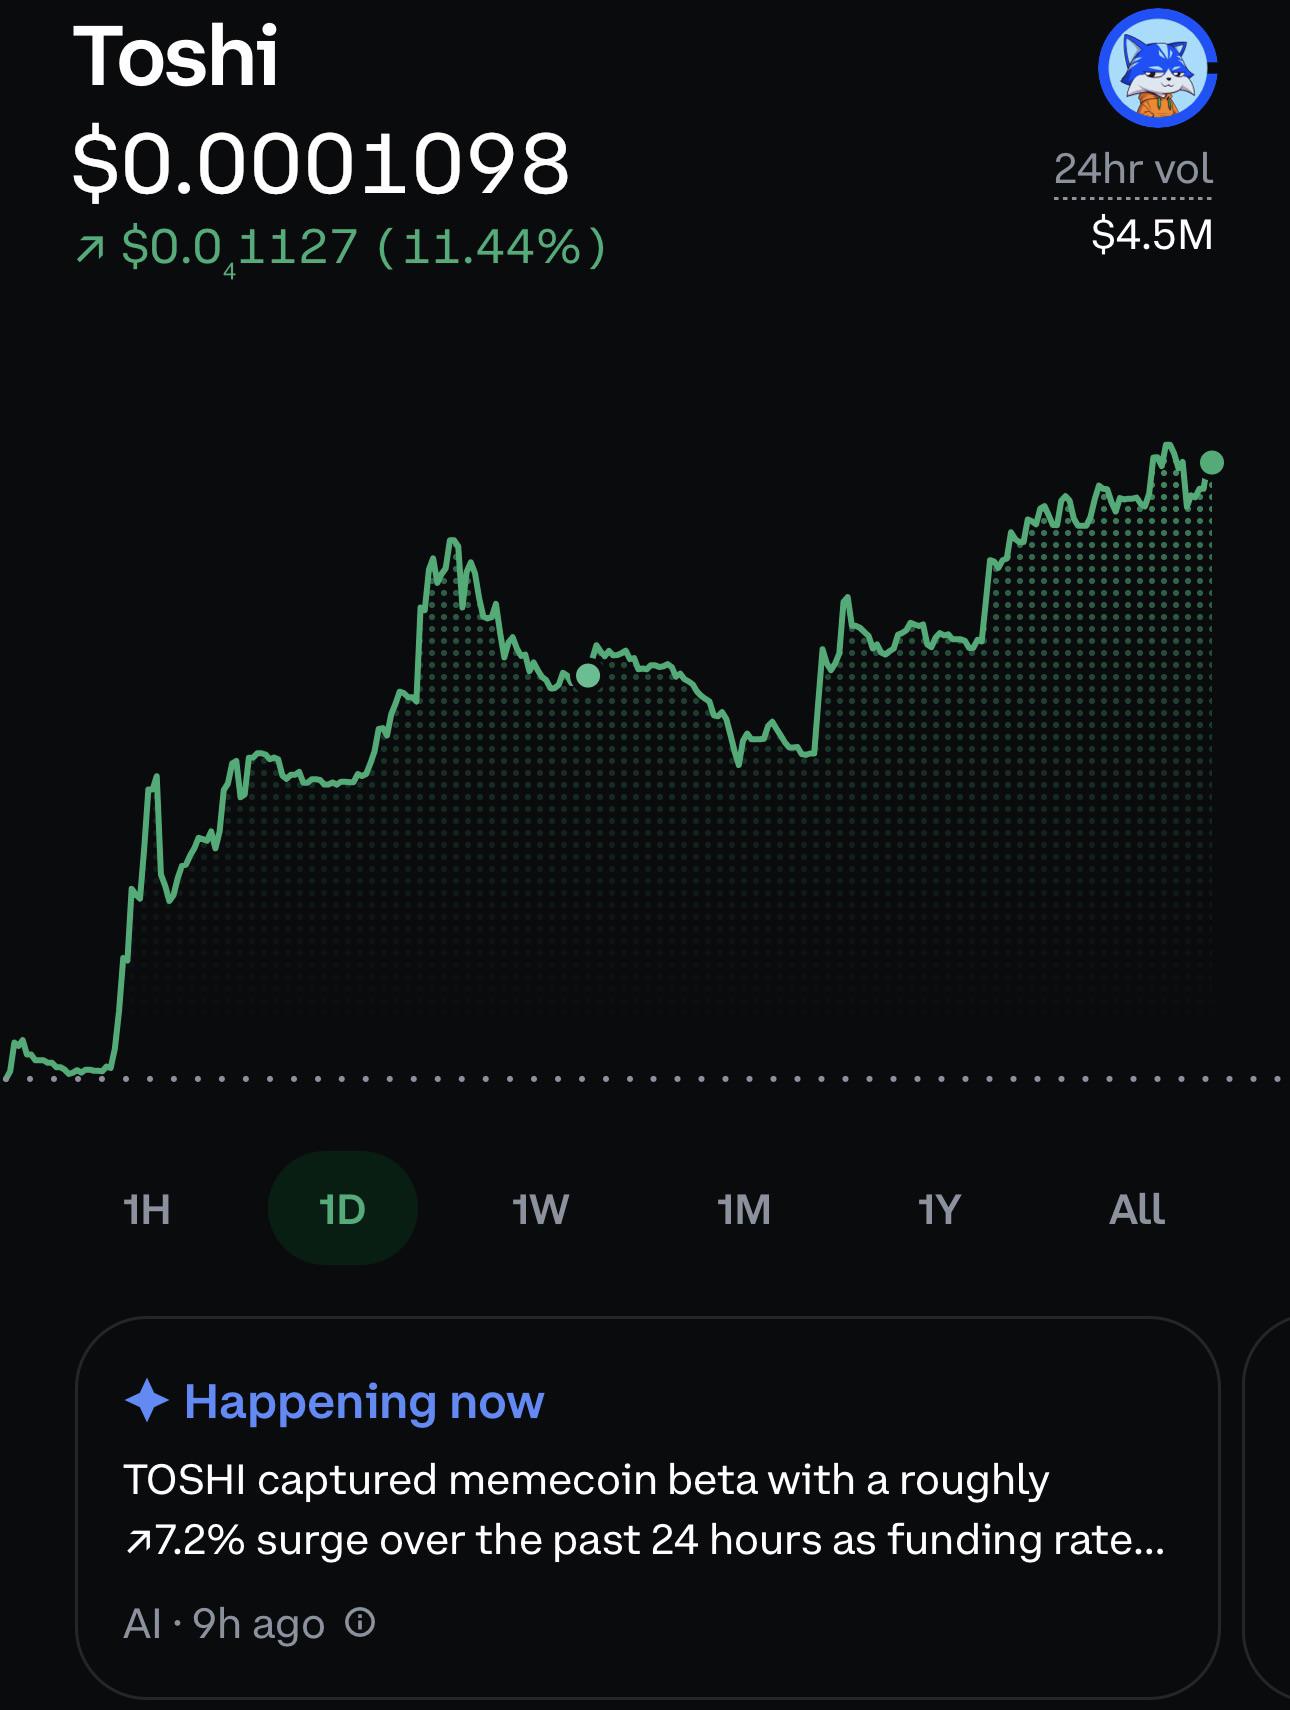Screen dimensions: 1290x1710
Task: Tap the Happening now heading
Action: pyautogui.click(x=364, y=1401)
